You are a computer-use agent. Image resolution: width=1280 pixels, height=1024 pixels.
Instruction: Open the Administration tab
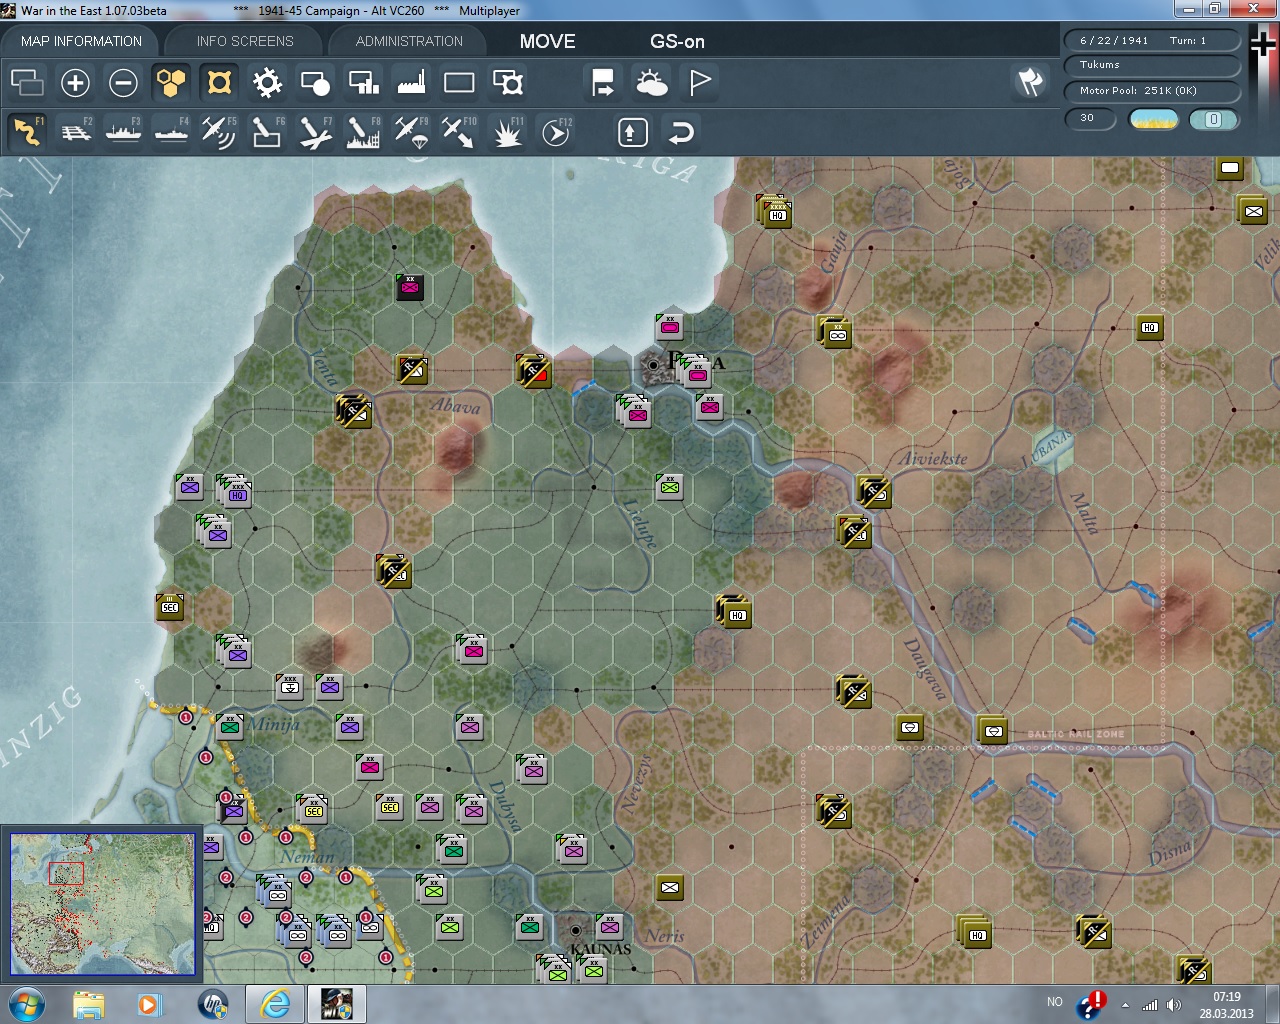pyautogui.click(x=409, y=41)
